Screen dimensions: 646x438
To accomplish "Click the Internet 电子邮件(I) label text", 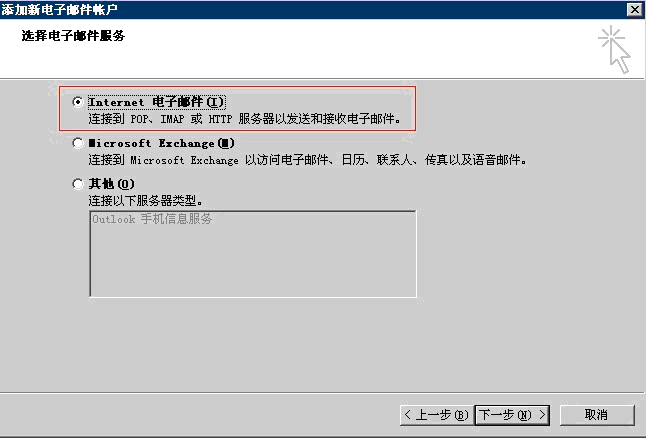I will coord(157,102).
